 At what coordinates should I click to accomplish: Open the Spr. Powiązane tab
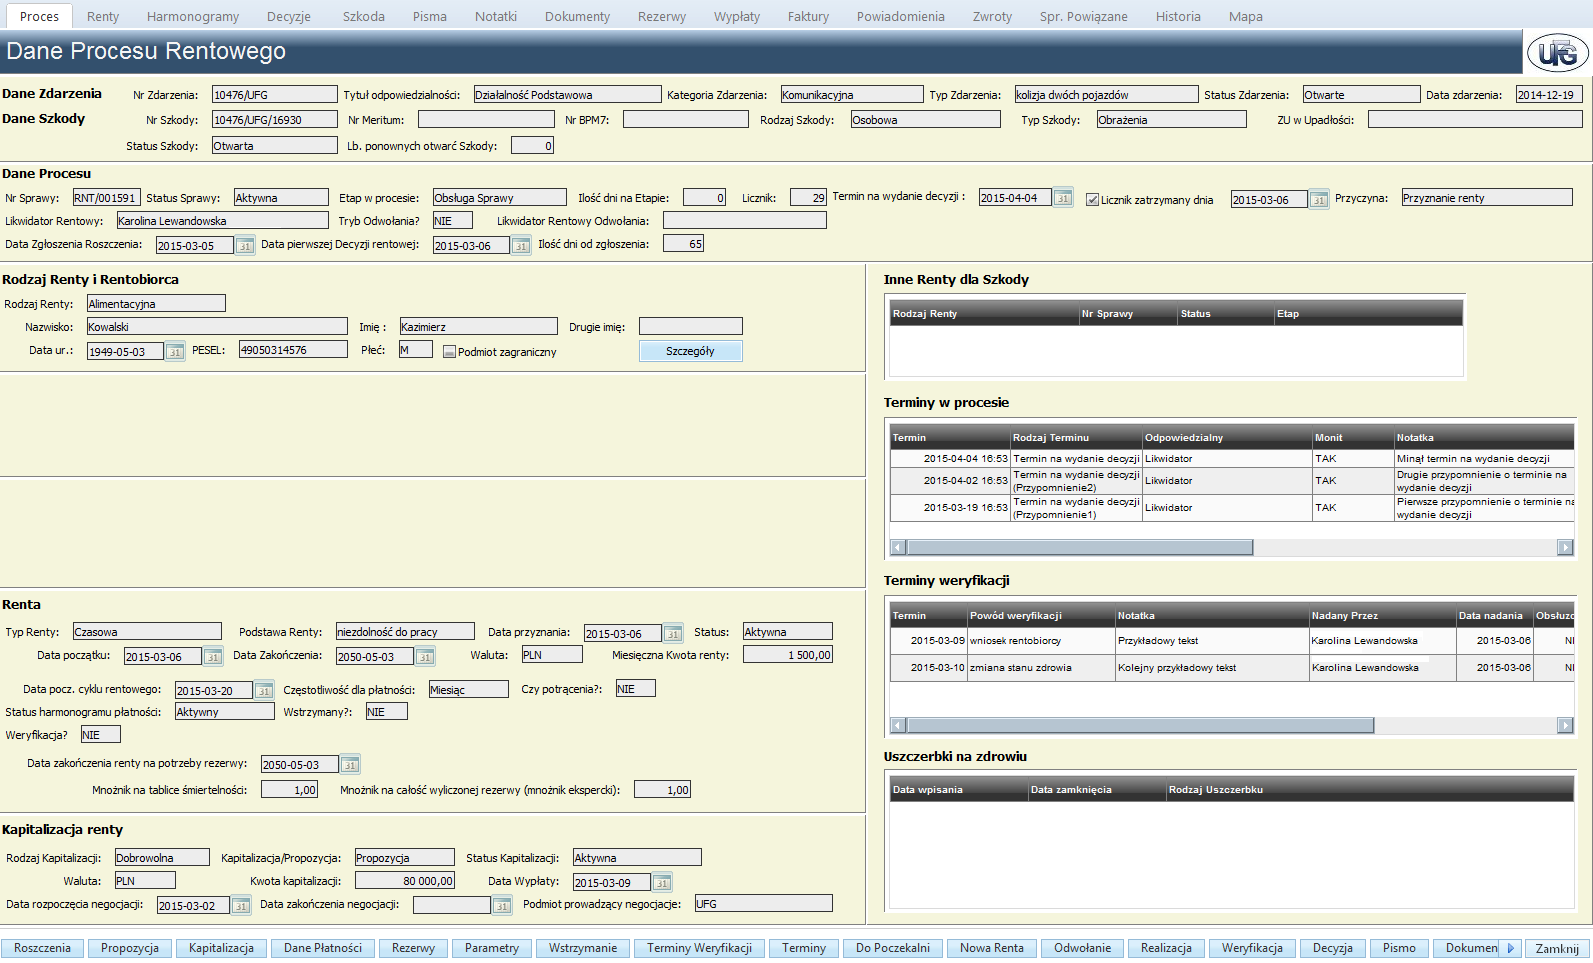[1084, 16]
